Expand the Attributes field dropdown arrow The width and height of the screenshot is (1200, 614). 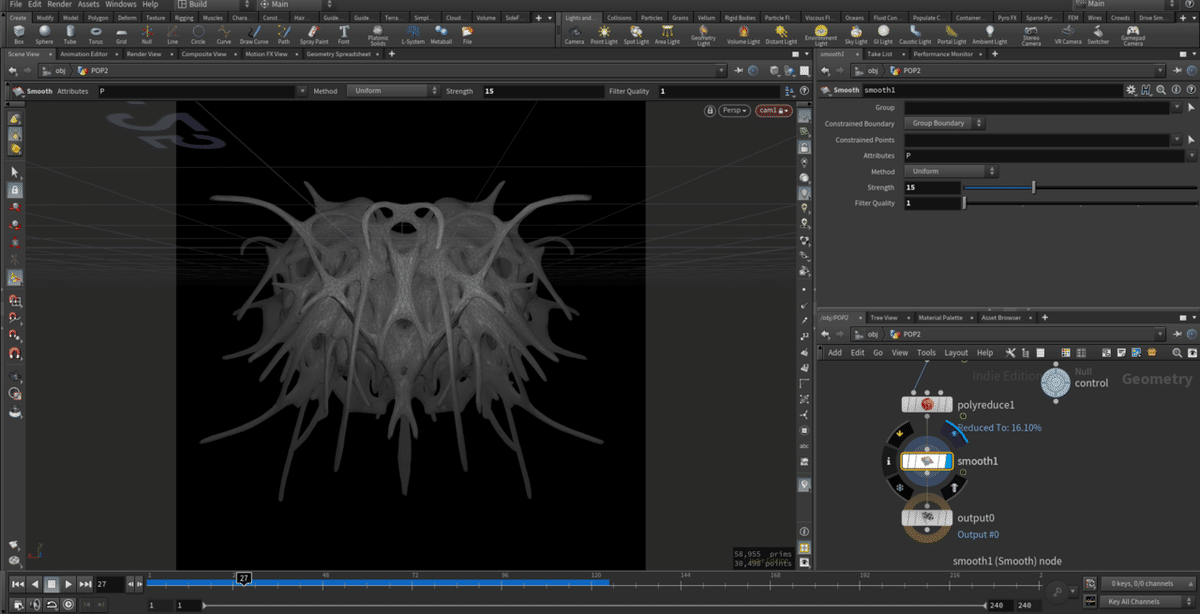1191,156
